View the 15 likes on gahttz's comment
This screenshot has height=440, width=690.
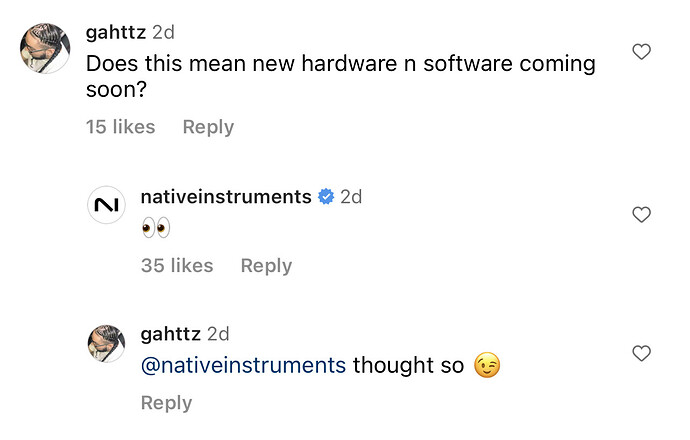(x=120, y=127)
